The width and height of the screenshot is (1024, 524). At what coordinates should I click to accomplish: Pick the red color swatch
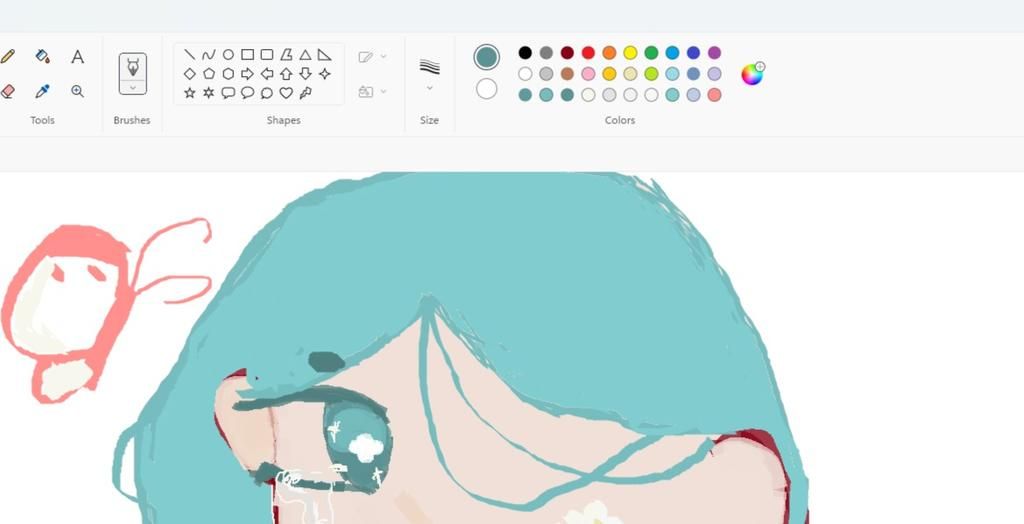click(x=588, y=52)
